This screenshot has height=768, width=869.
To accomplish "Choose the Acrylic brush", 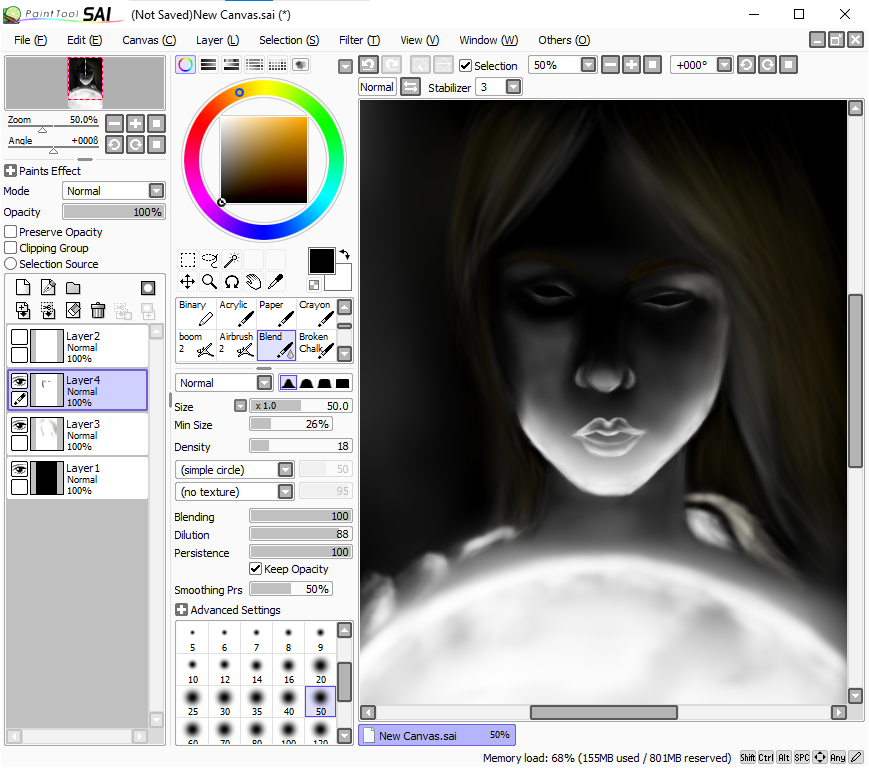I will 237,313.
